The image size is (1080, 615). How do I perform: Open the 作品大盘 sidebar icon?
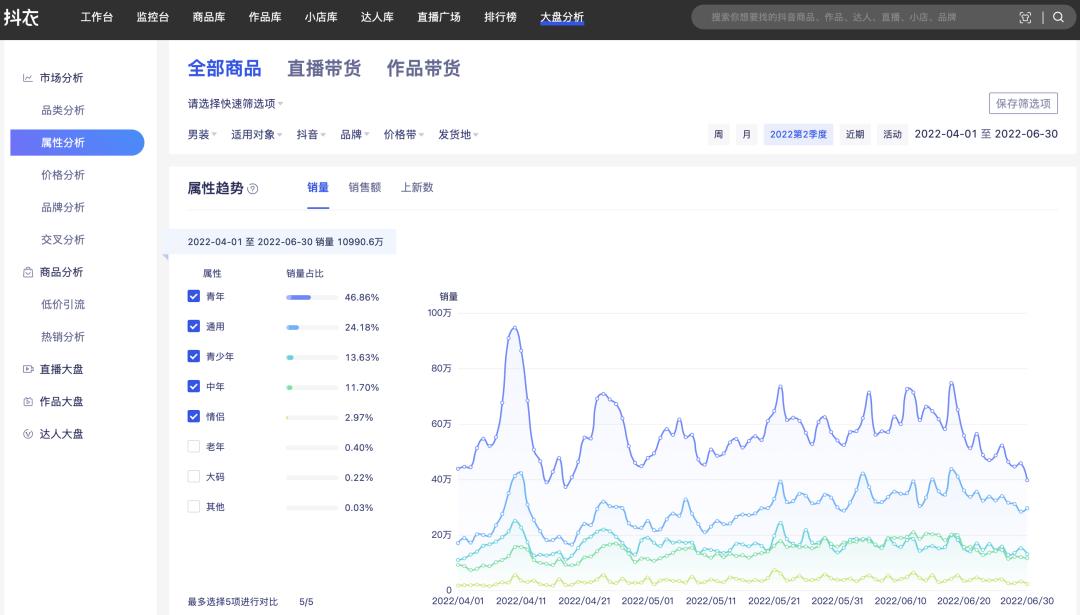point(28,402)
